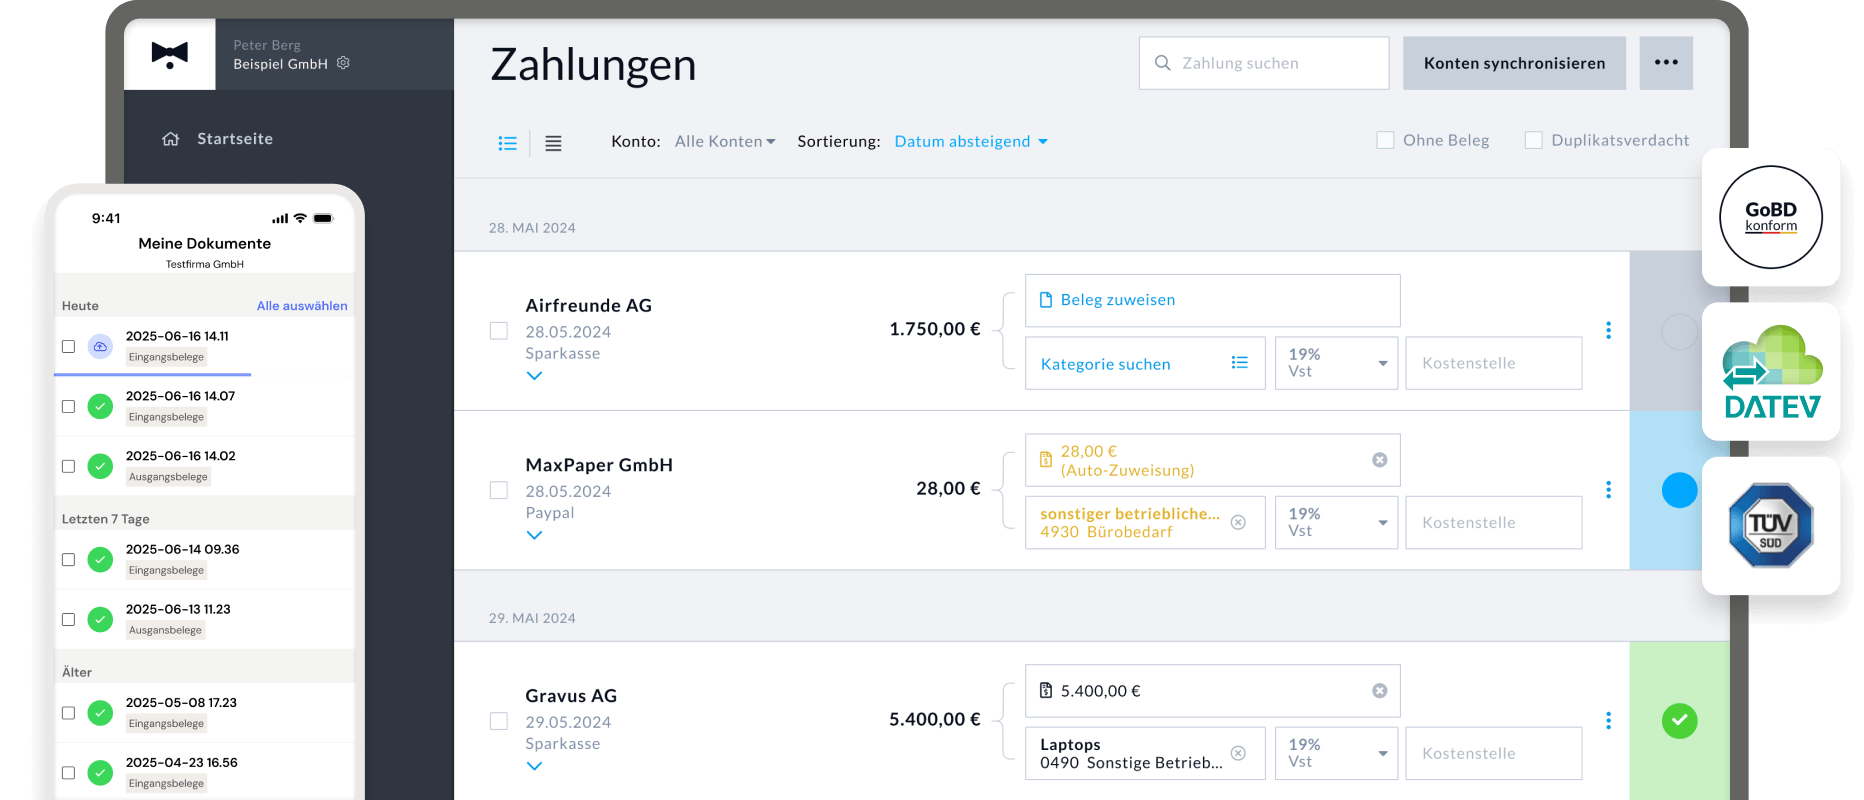Click the bow tie app logo

(x=170, y=54)
